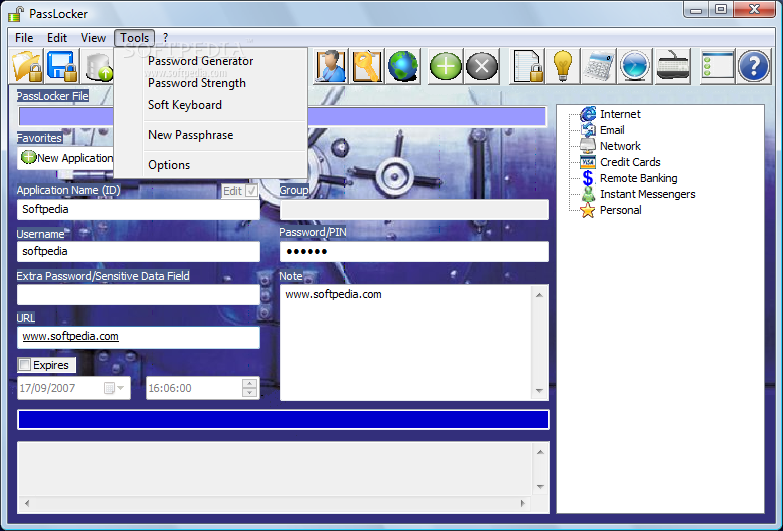783x531 pixels.
Task: Click the database upload toolbar icon
Action: click(98, 66)
